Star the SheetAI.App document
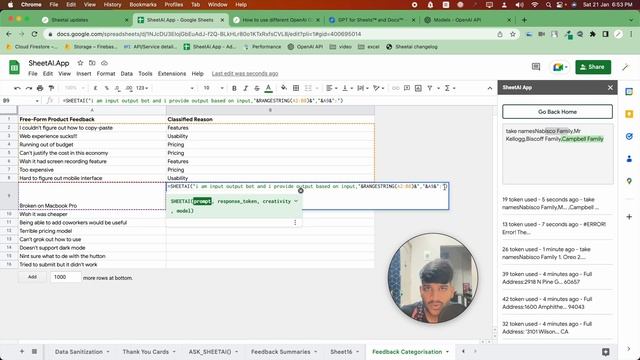The image size is (640, 360). 80,63
